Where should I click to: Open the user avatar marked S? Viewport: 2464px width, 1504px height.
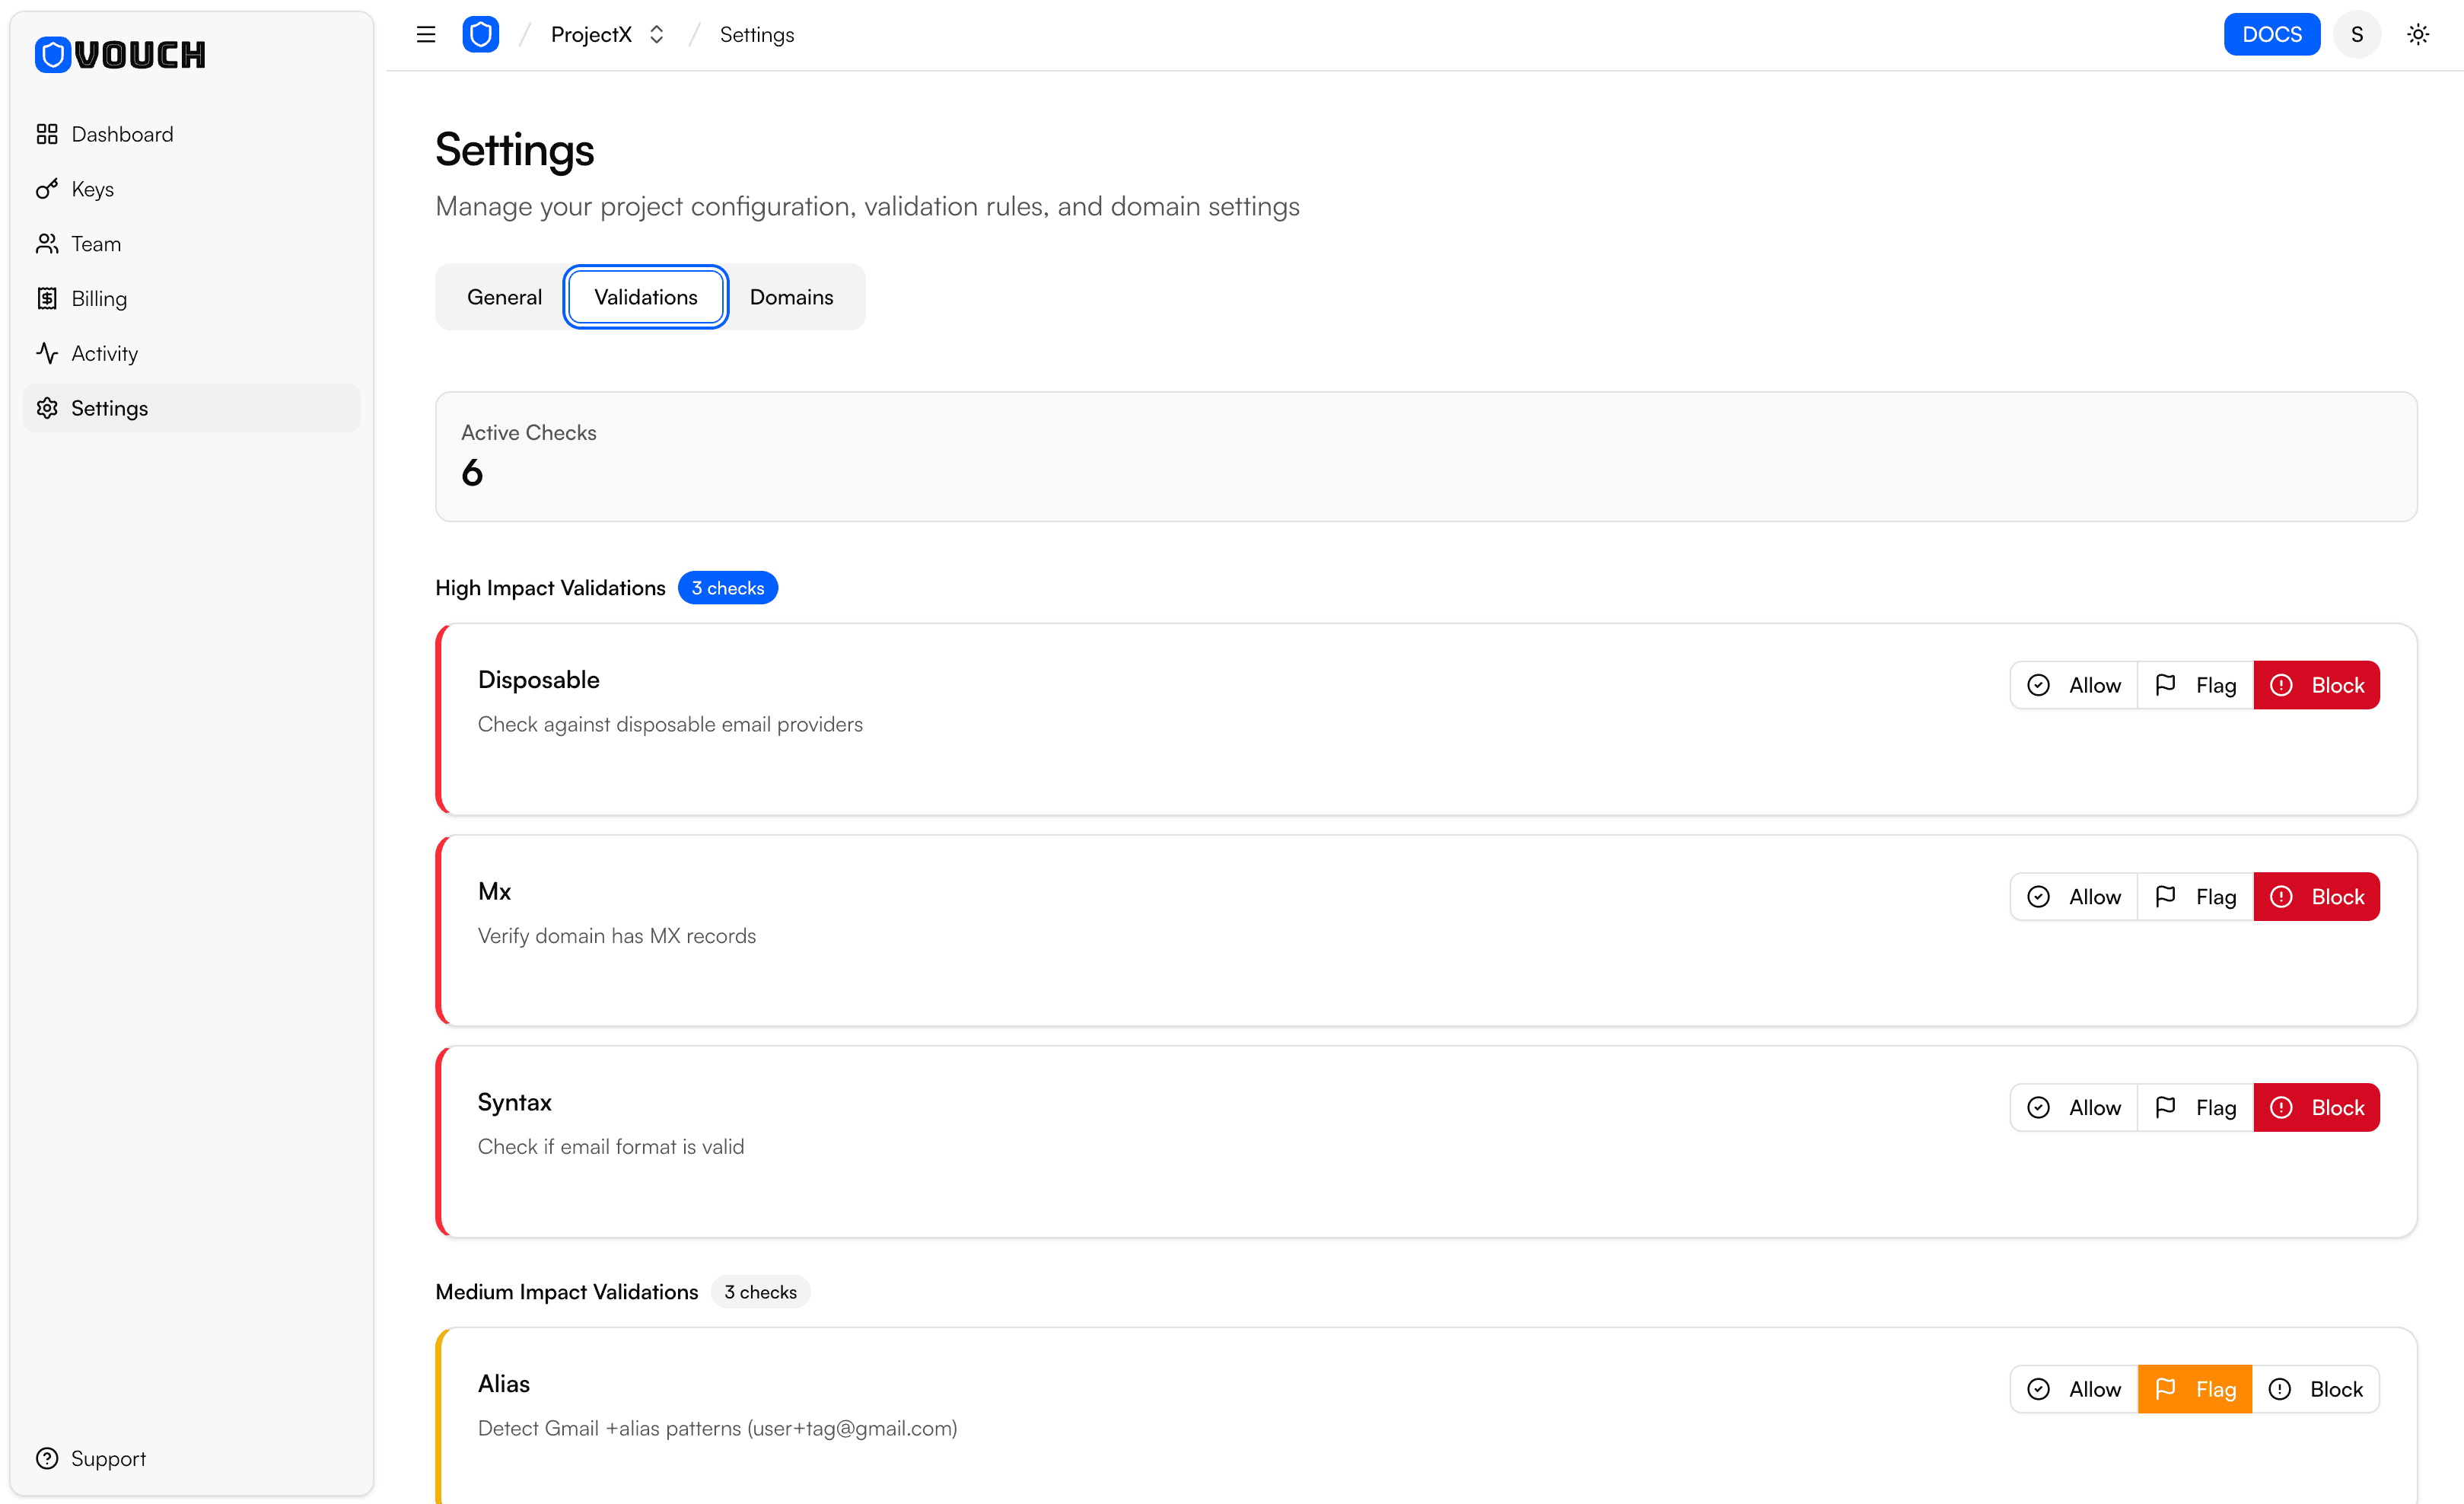click(2356, 33)
